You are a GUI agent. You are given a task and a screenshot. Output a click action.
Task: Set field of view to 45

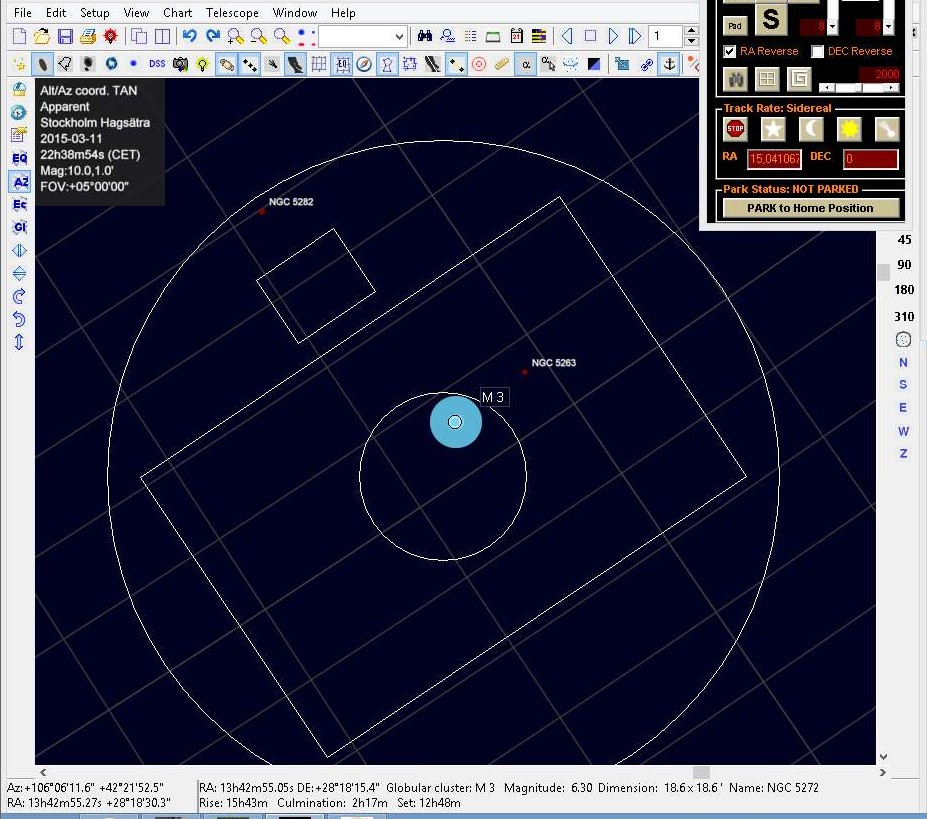[904, 239]
